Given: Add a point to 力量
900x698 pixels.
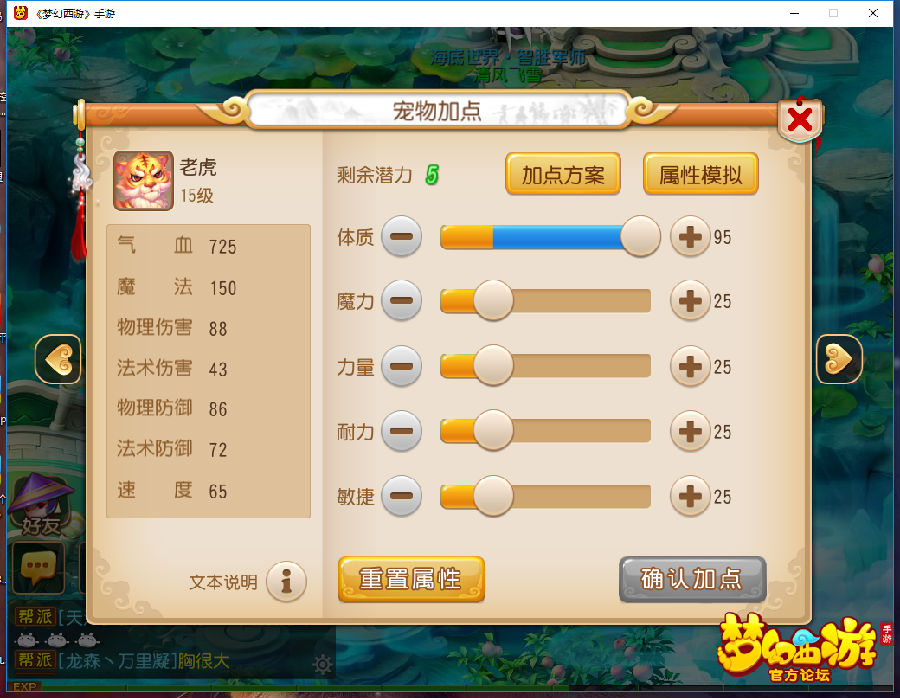Looking at the screenshot, I should (x=690, y=366).
